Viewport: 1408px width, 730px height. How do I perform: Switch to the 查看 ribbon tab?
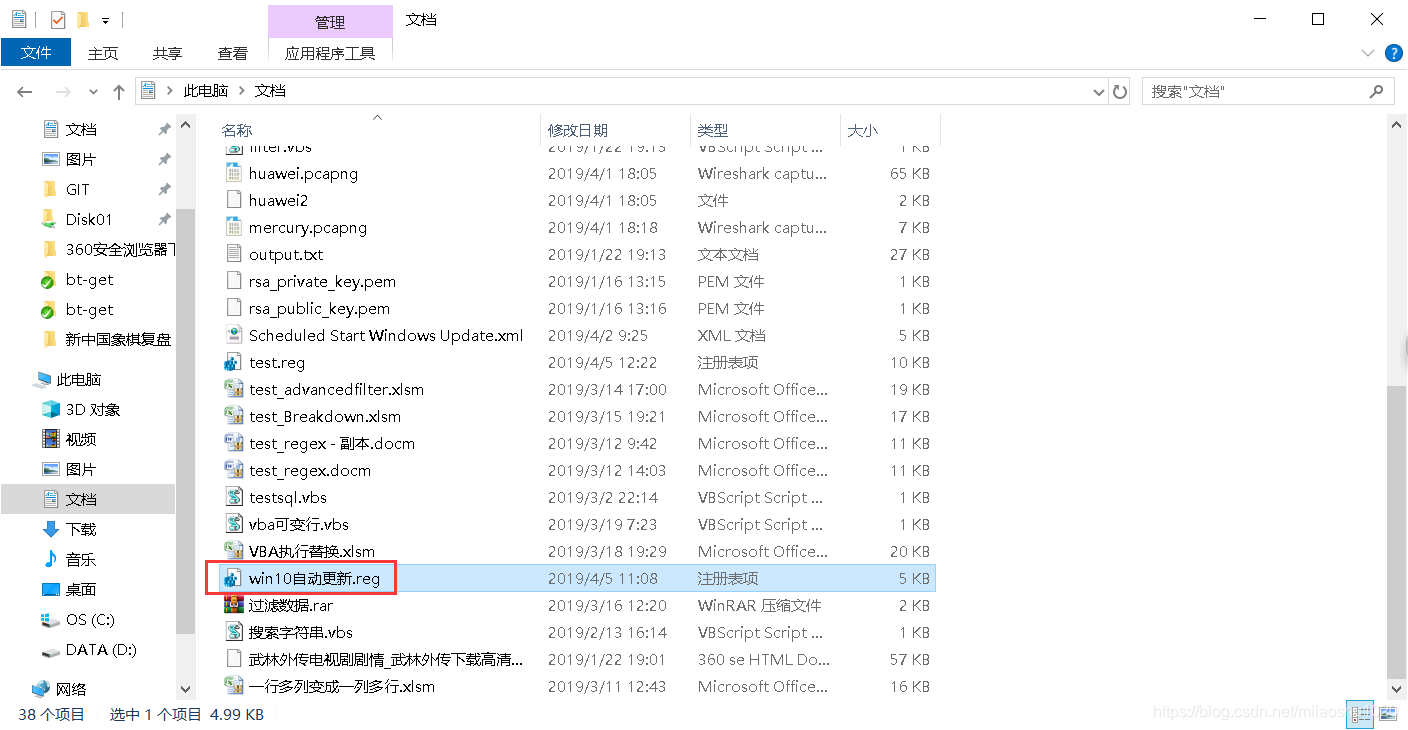point(233,53)
